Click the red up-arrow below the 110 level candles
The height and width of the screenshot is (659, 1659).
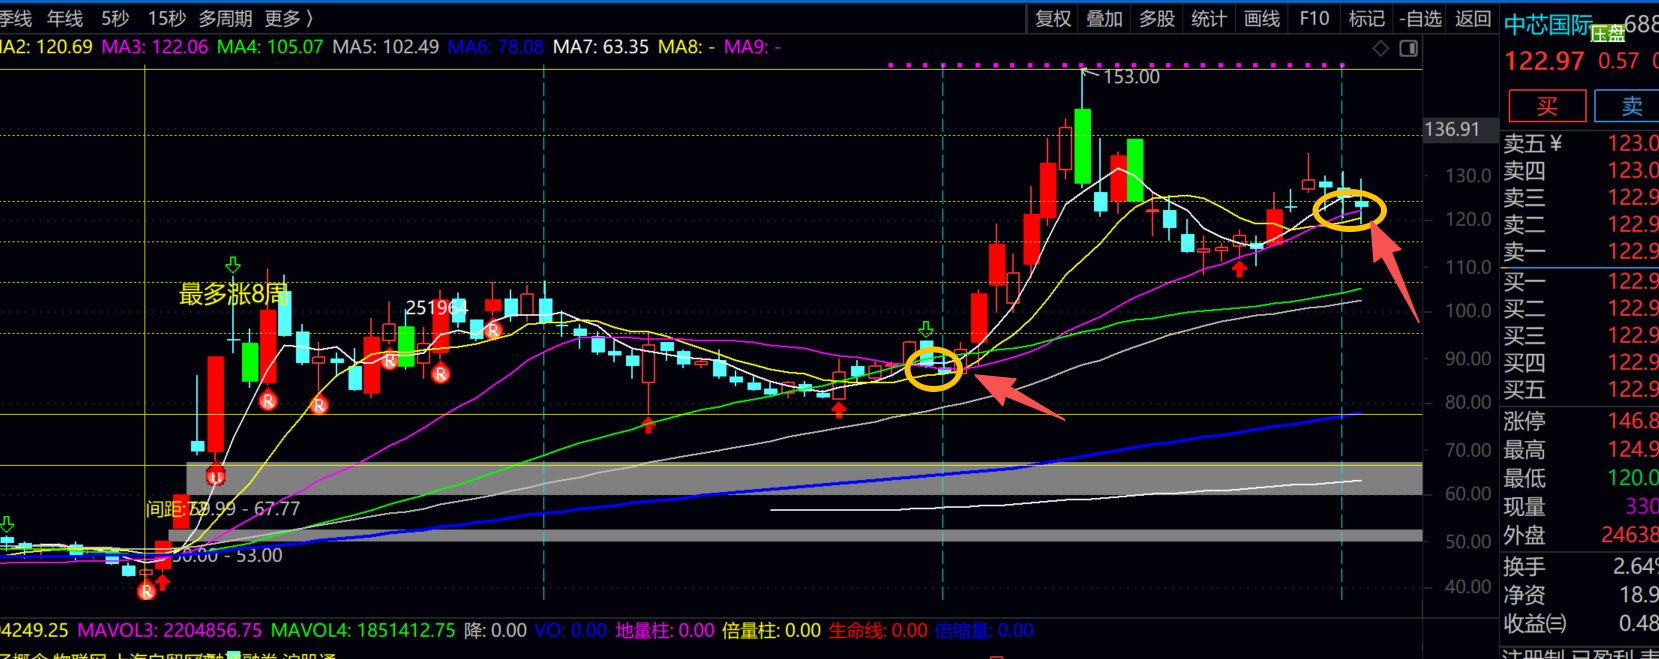pos(1240,268)
